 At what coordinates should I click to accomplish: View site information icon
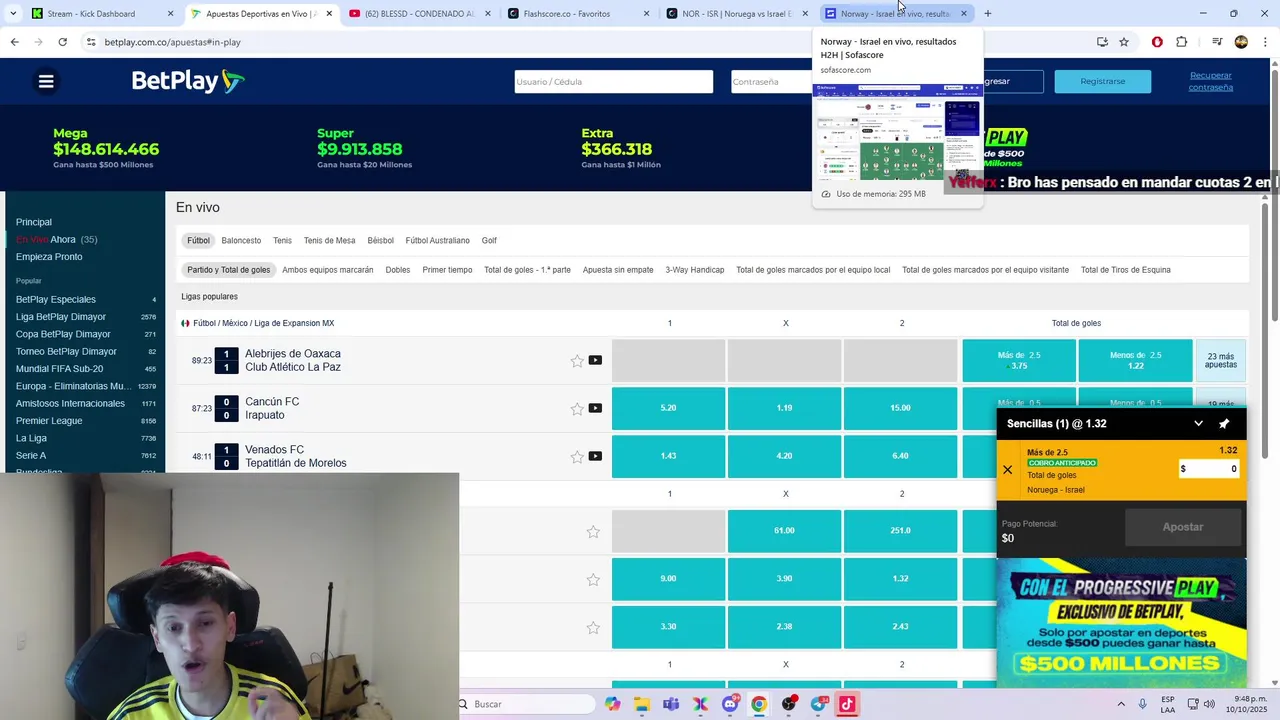click(91, 42)
